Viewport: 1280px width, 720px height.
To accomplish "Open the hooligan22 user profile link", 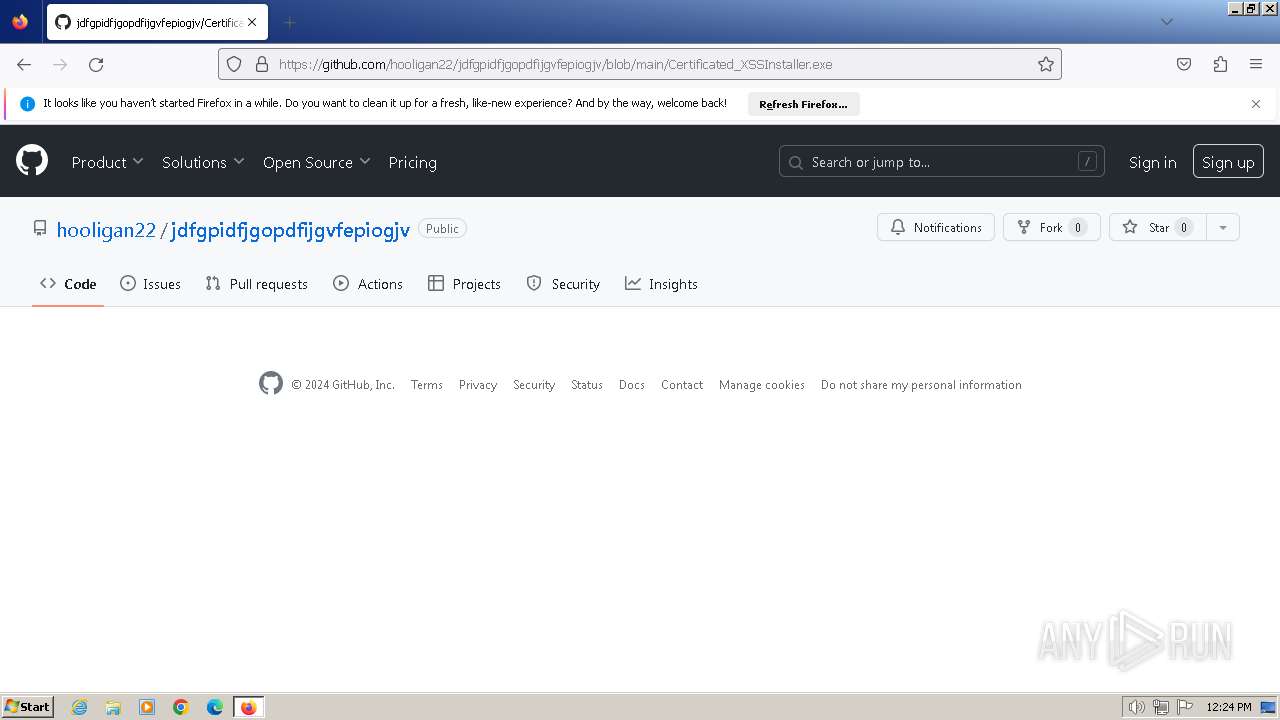I will (106, 230).
